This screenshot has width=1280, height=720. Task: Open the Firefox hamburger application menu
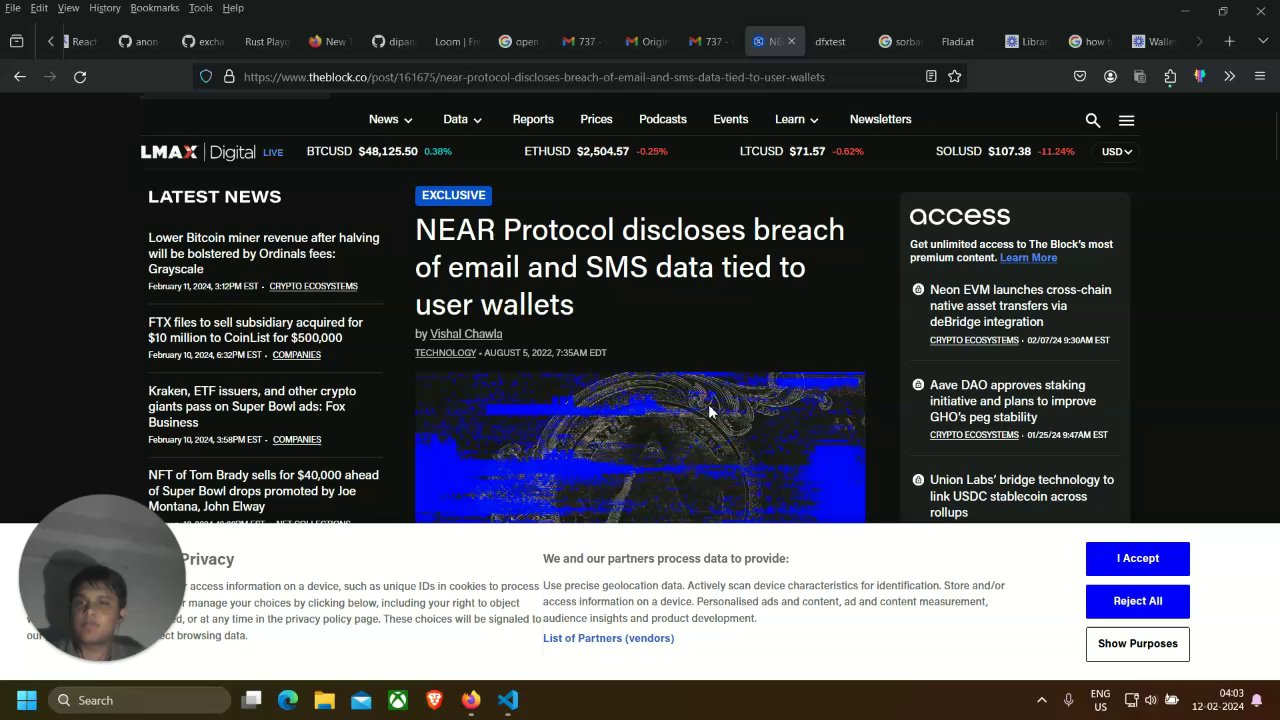1260,76
